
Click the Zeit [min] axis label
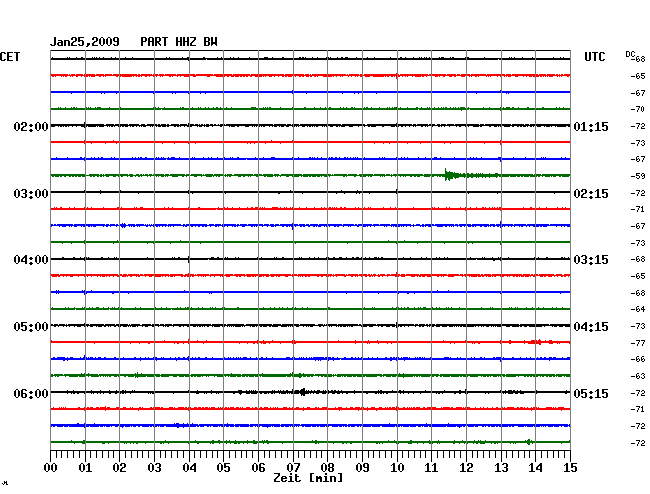pyautogui.click(x=307, y=479)
